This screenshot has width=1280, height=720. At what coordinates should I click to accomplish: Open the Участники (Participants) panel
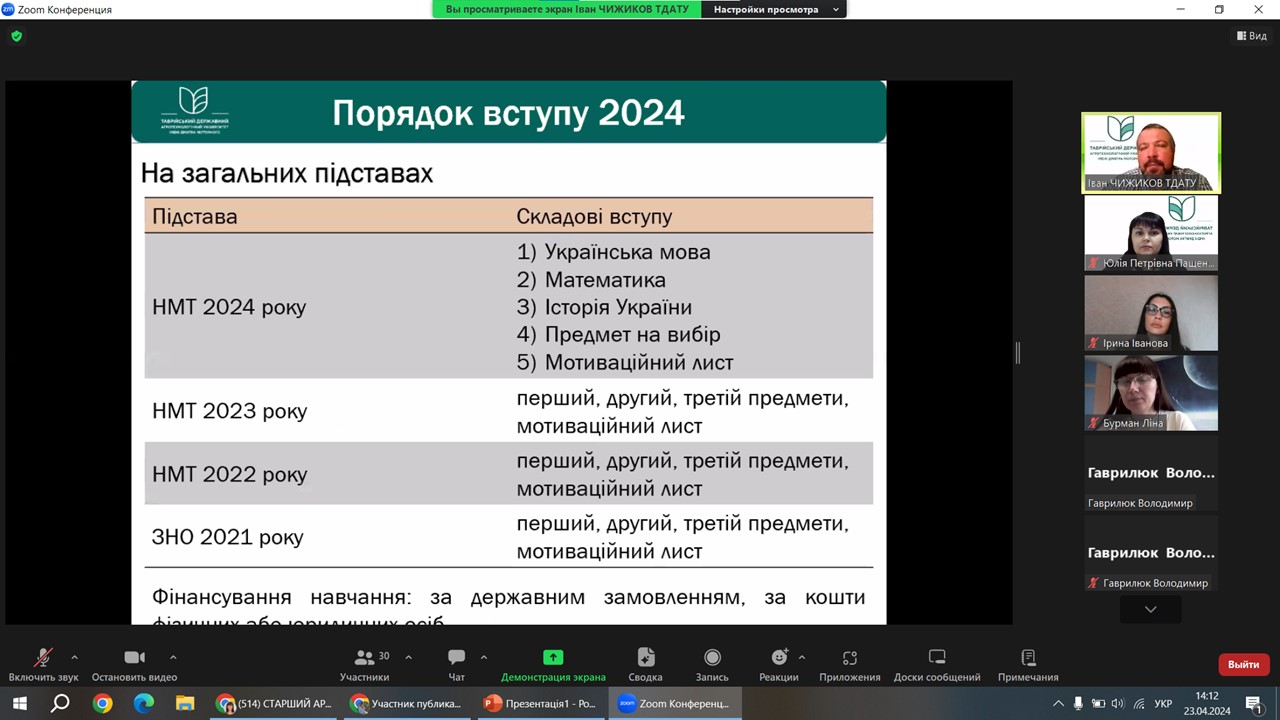coord(365,663)
